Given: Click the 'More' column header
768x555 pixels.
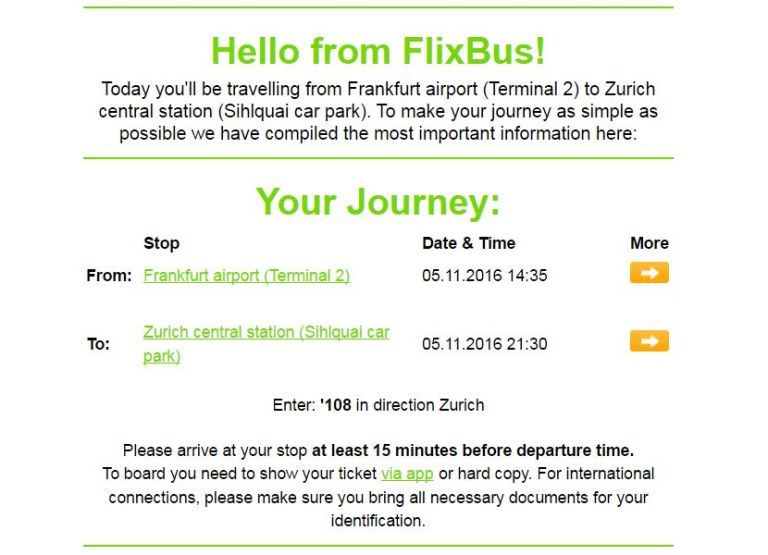Looking at the screenshot, I should pos(649,243).
